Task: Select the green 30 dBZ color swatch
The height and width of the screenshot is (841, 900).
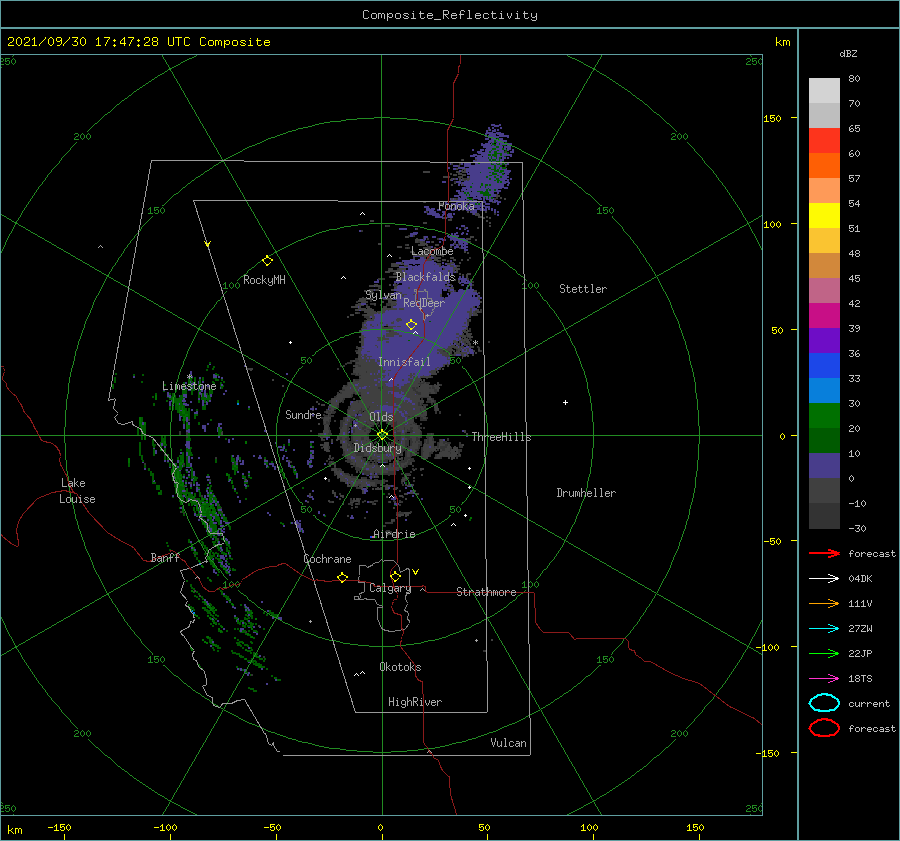Action: 824,415
